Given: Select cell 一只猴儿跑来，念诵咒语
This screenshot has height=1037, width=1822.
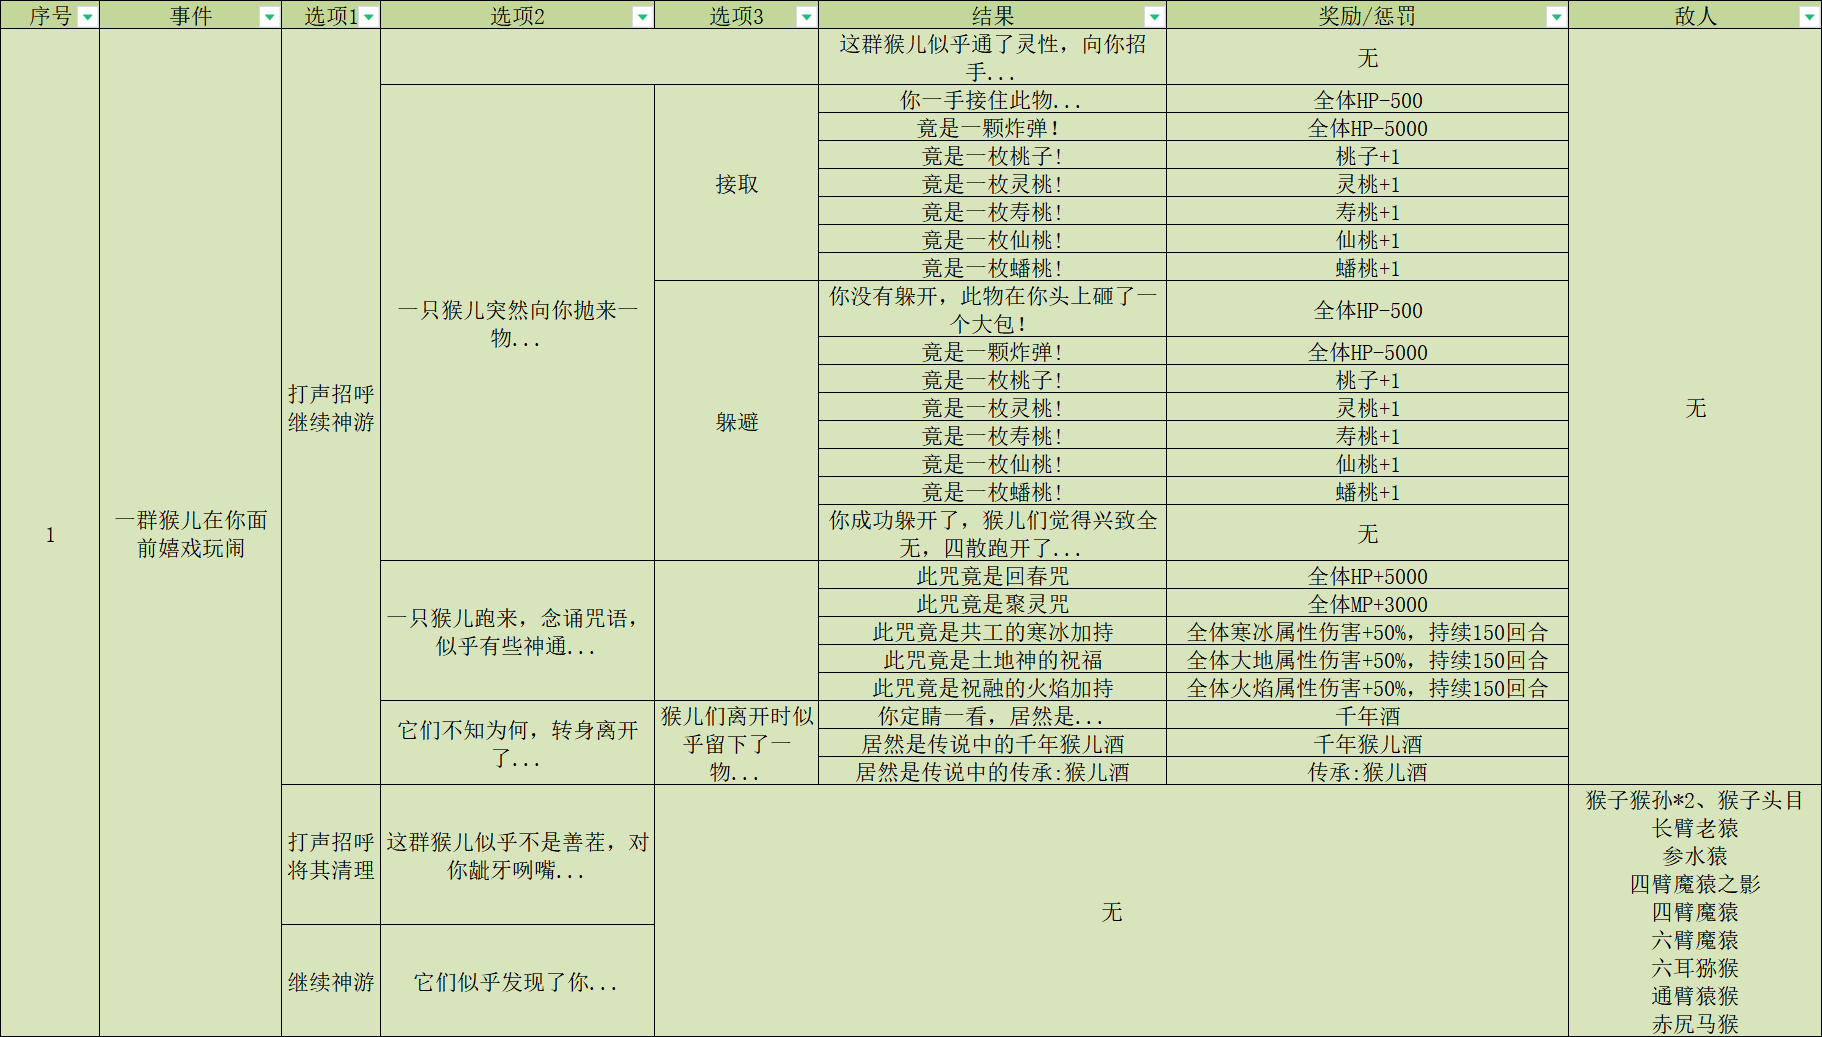Looking at the screenshot, I should coord(517,631).
